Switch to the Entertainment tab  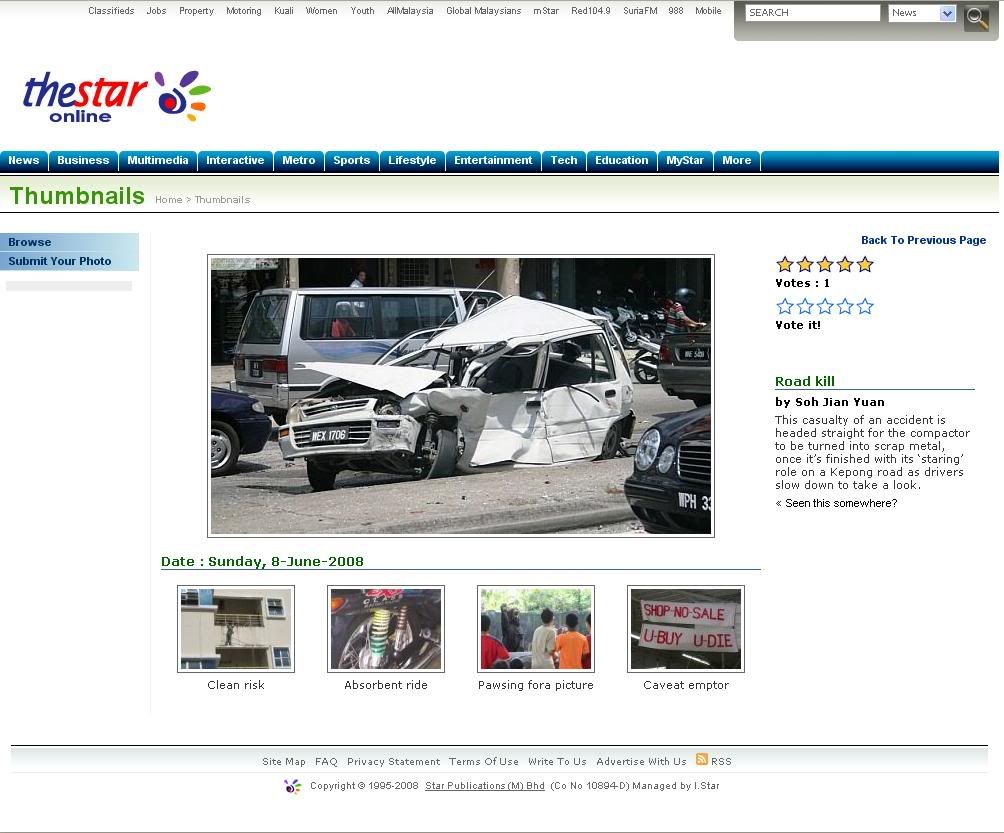point(493,160)
